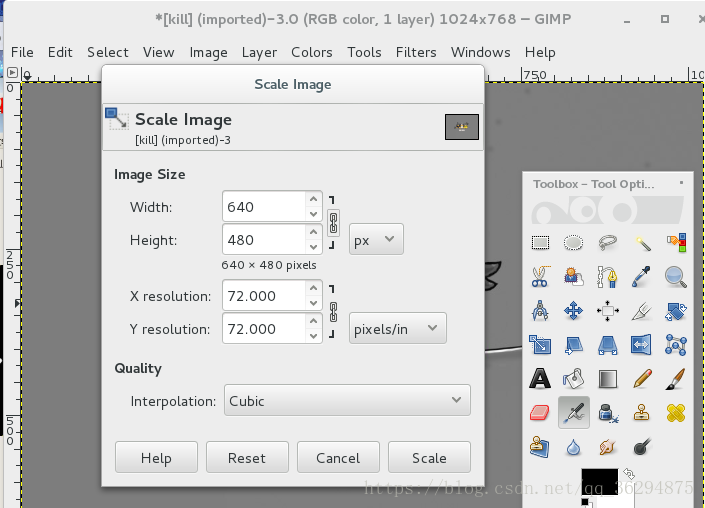Viewport: 705px width, 508px height.
Task: Open the pixels/in resolution unit dropdown
Action: click(397, 329)
